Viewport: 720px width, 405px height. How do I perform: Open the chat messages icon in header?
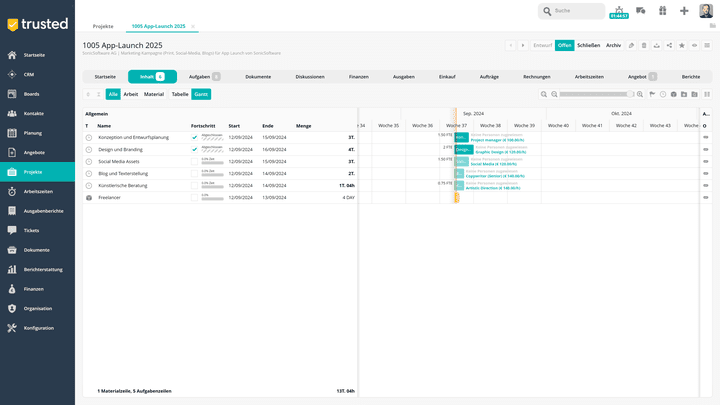point(641,11)
